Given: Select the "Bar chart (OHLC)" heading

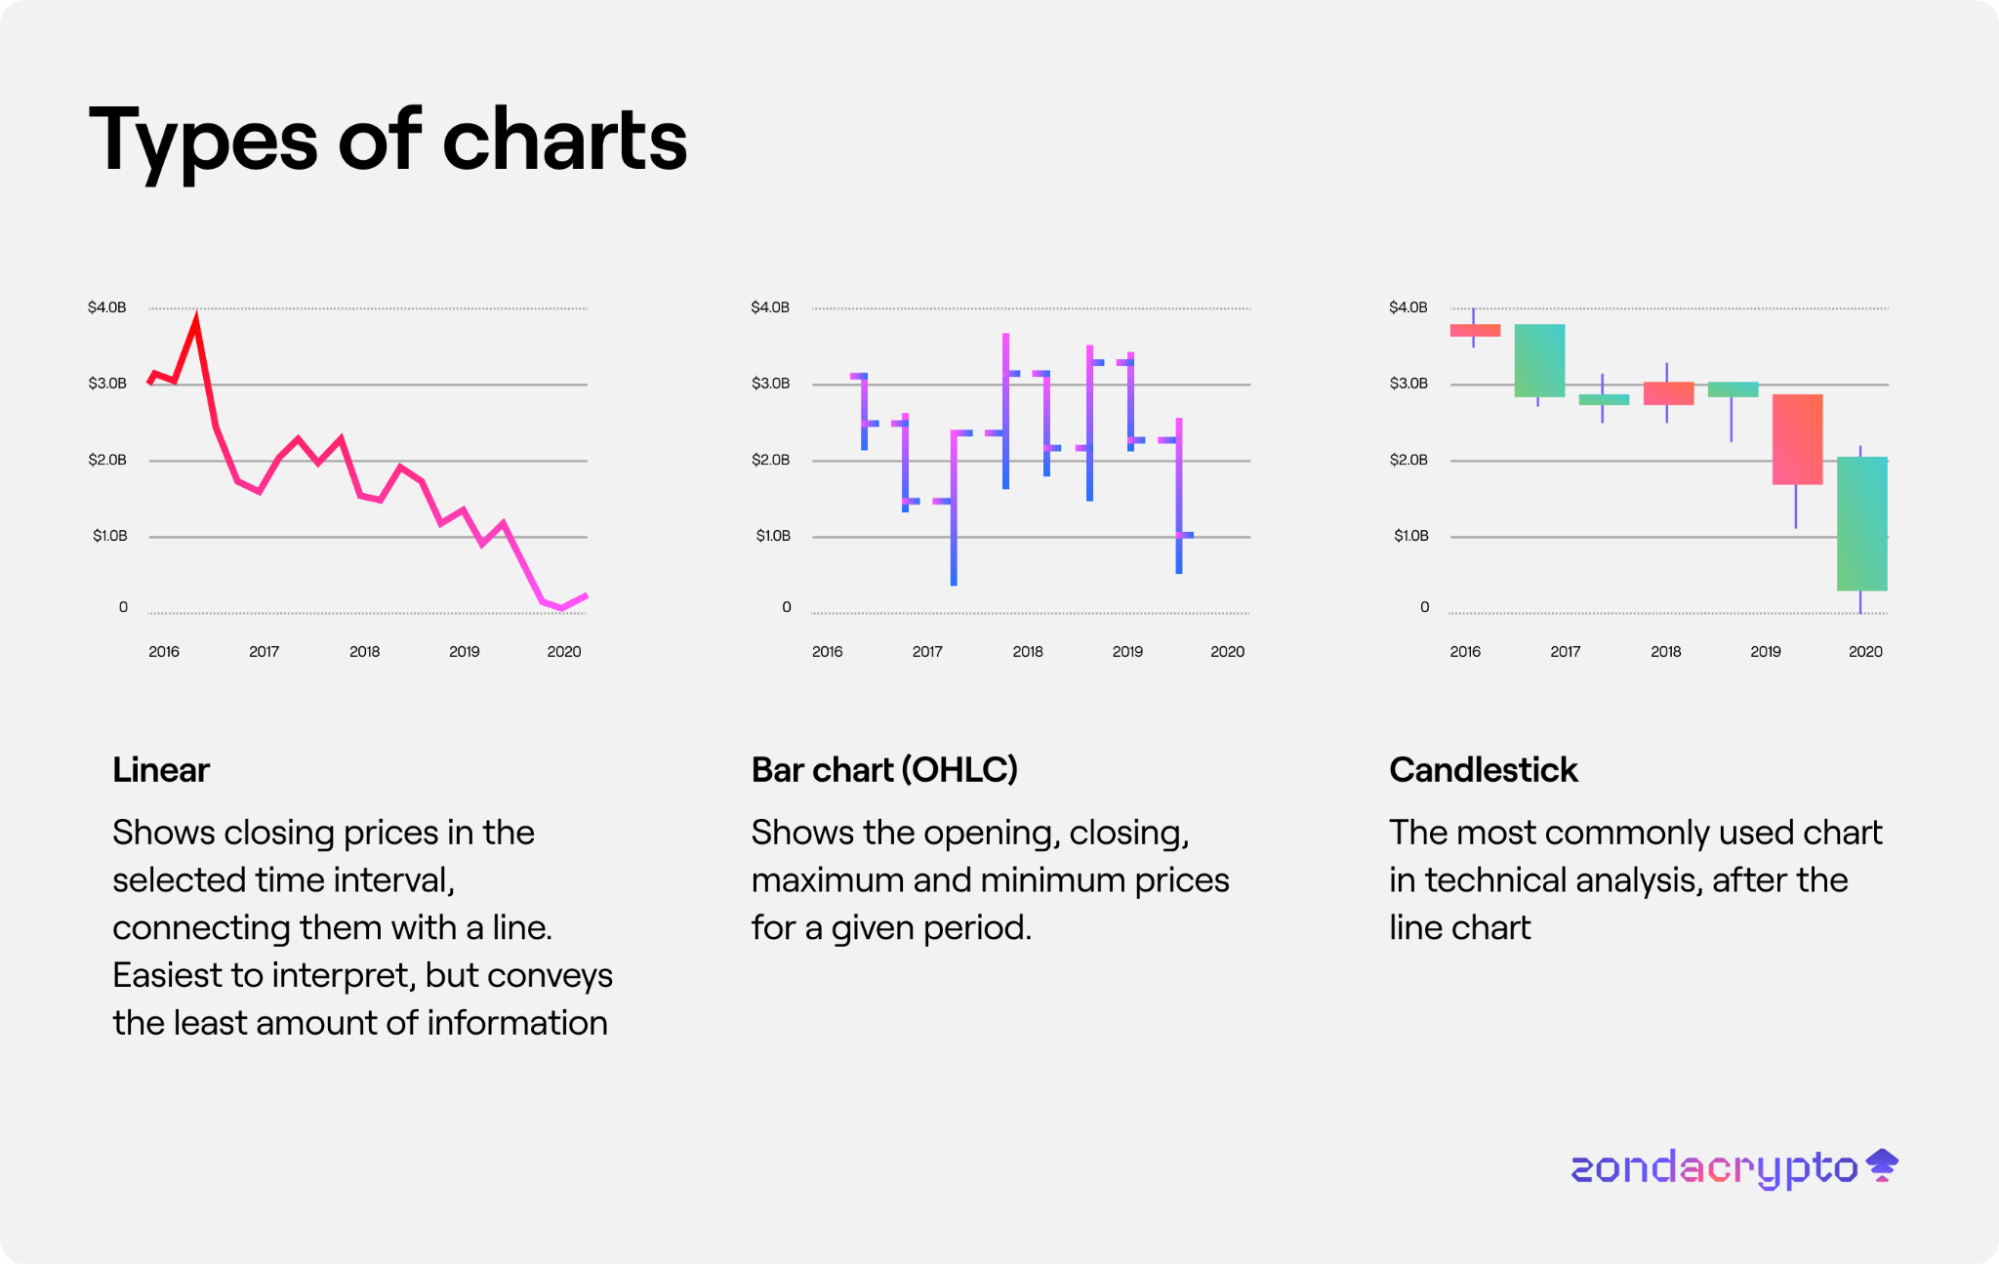Looking at the screenshot, I should (884, 770).
